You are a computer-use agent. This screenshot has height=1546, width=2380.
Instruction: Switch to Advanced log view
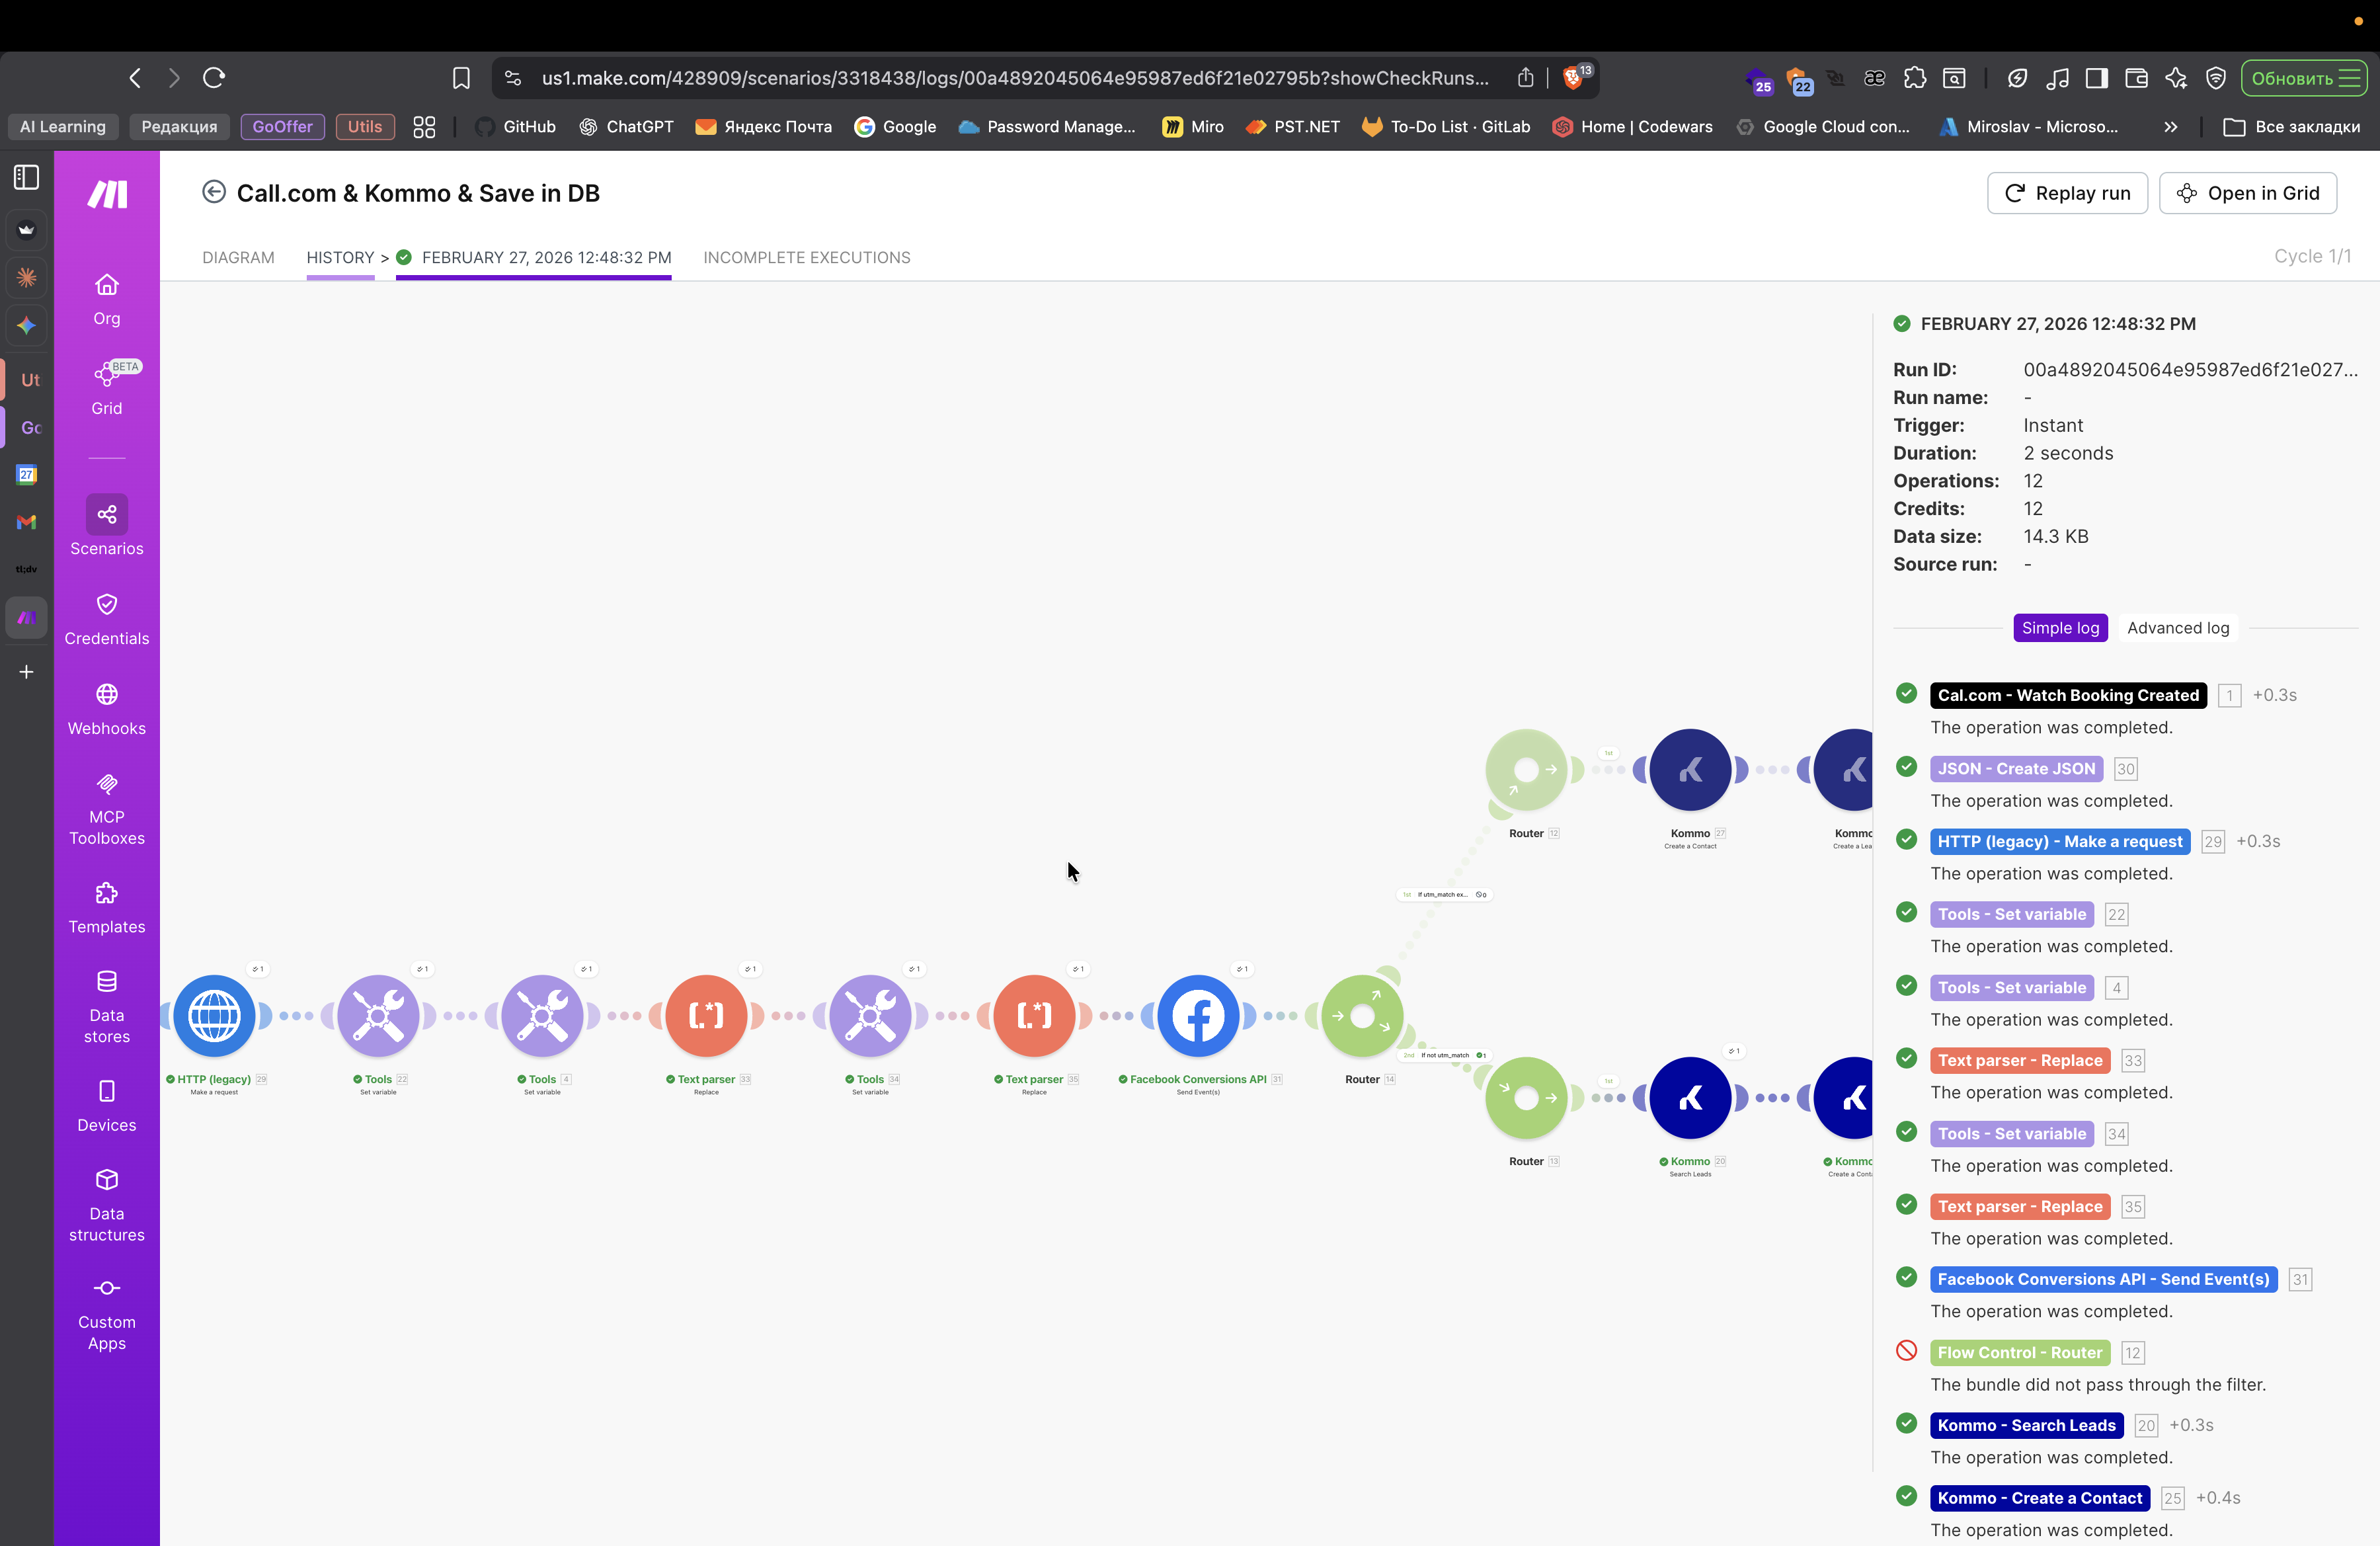2177,628
